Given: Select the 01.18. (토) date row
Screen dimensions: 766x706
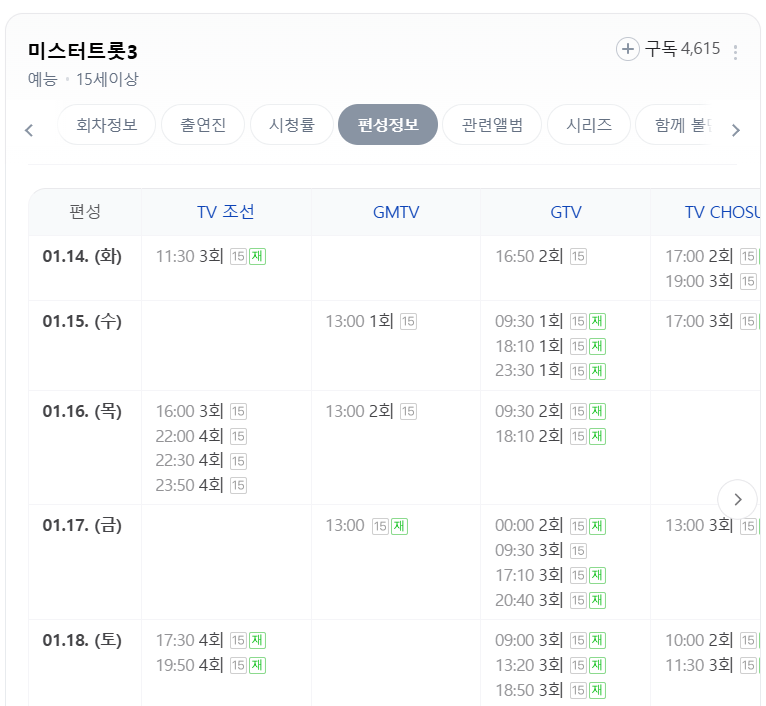Looking at the screenshot, I should click(x=82, y=640).
